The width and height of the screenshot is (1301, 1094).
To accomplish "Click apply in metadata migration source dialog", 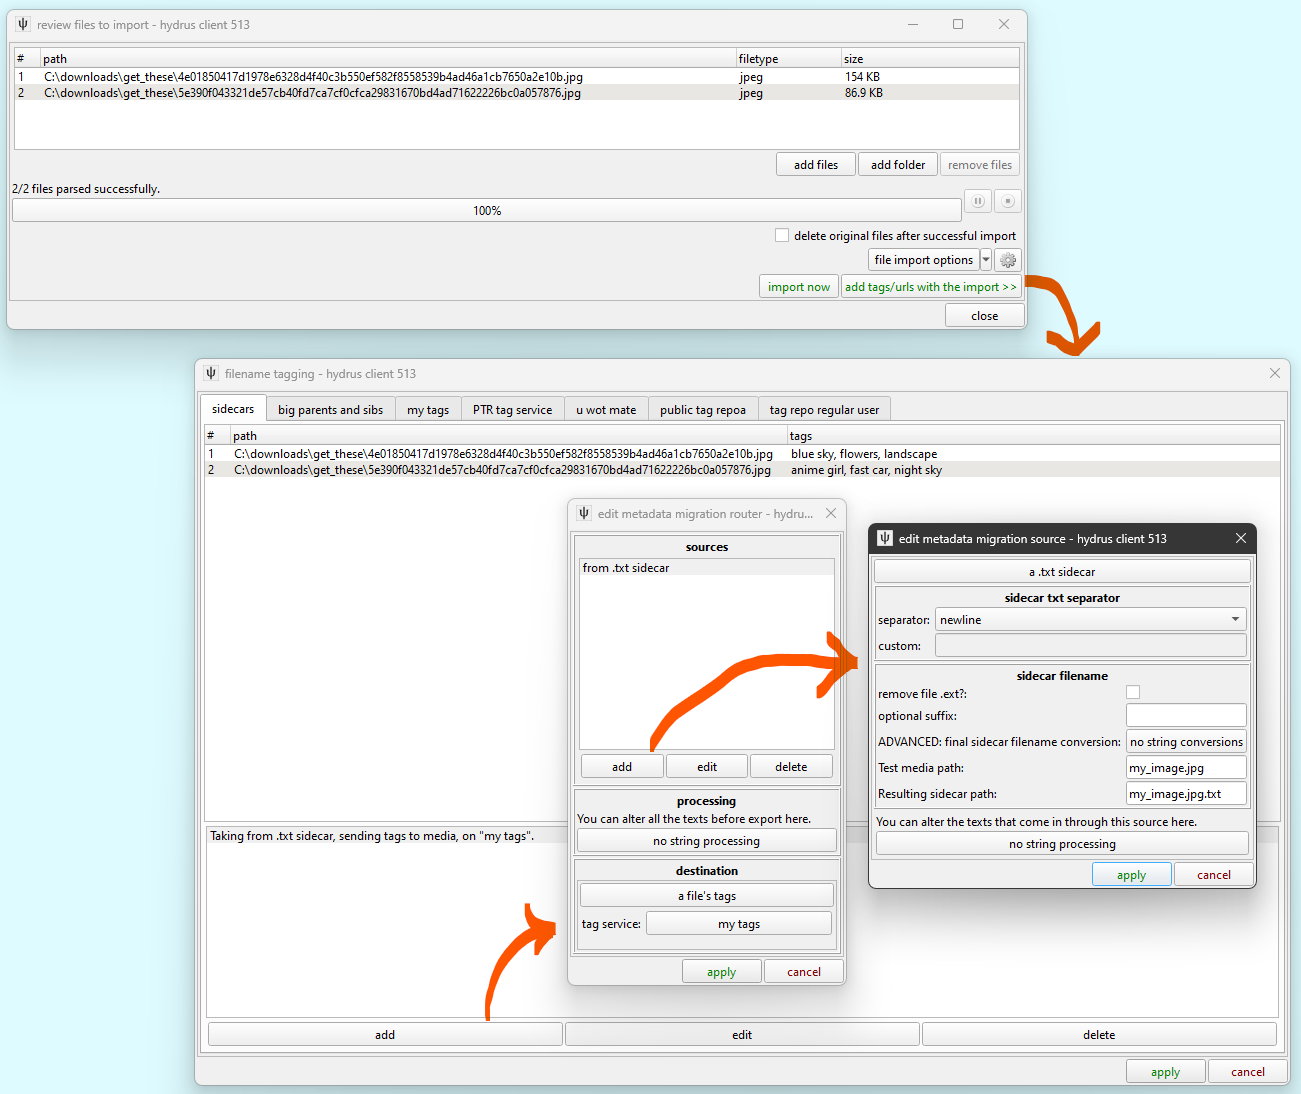I will click(1131, 875).
